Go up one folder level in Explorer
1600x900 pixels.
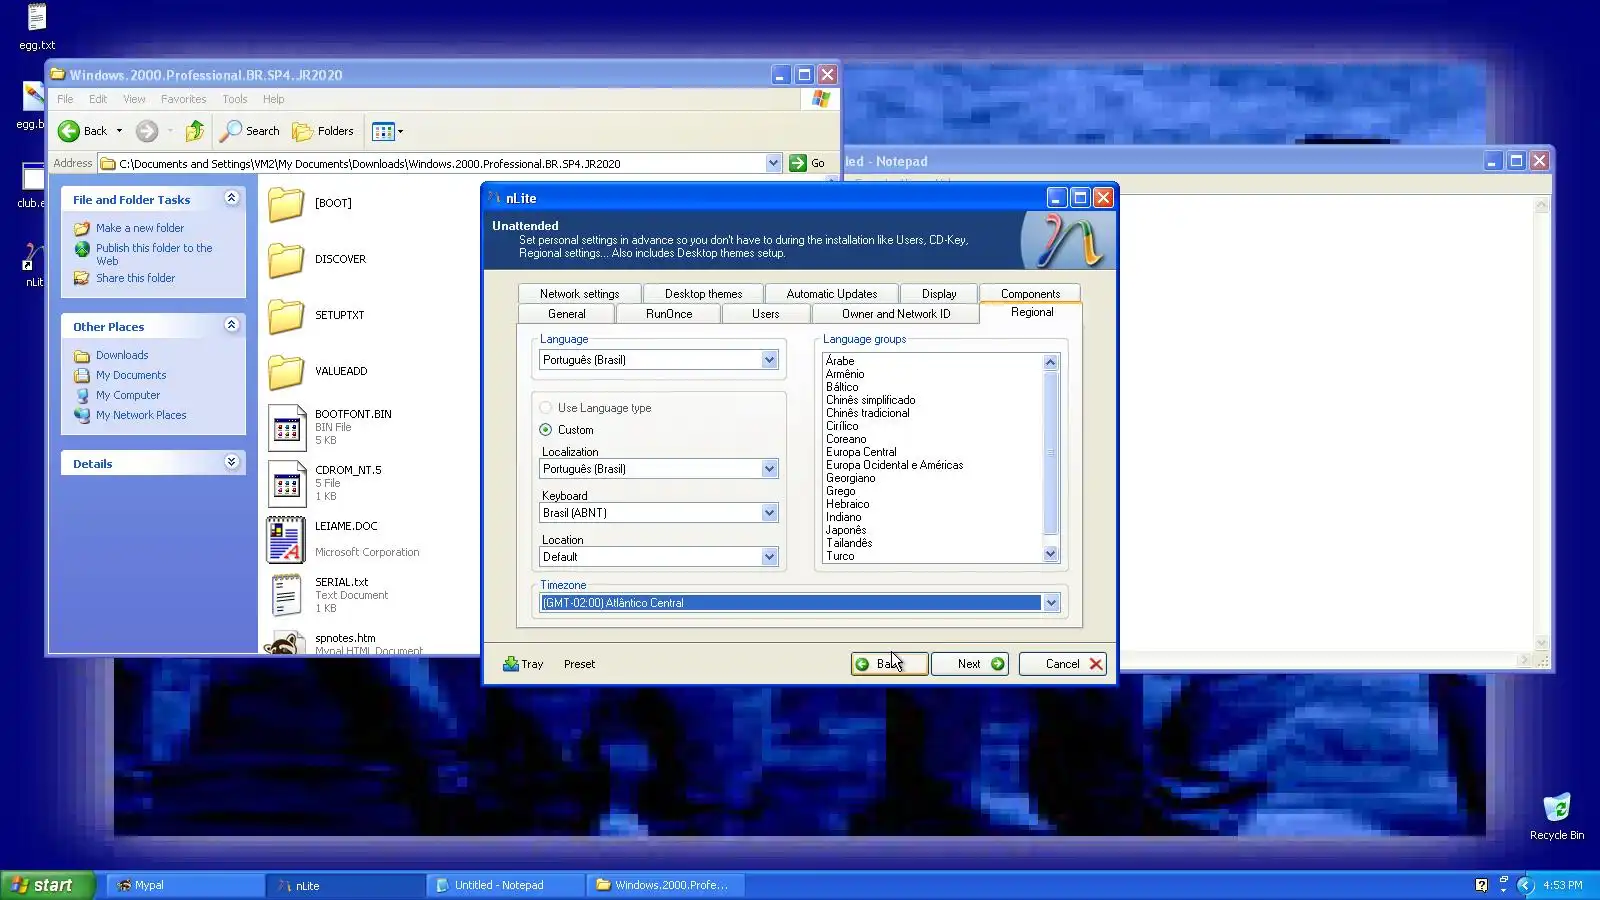(195, 131)
